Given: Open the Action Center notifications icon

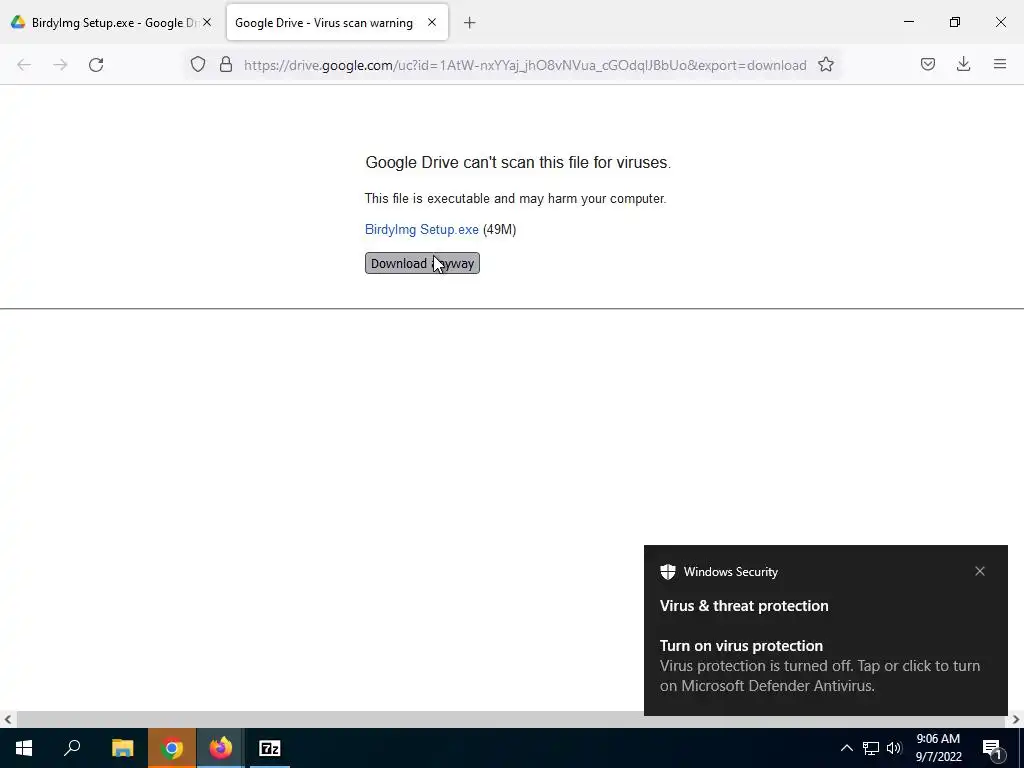Looking at the screenshot, I should (x=992, y=748).
